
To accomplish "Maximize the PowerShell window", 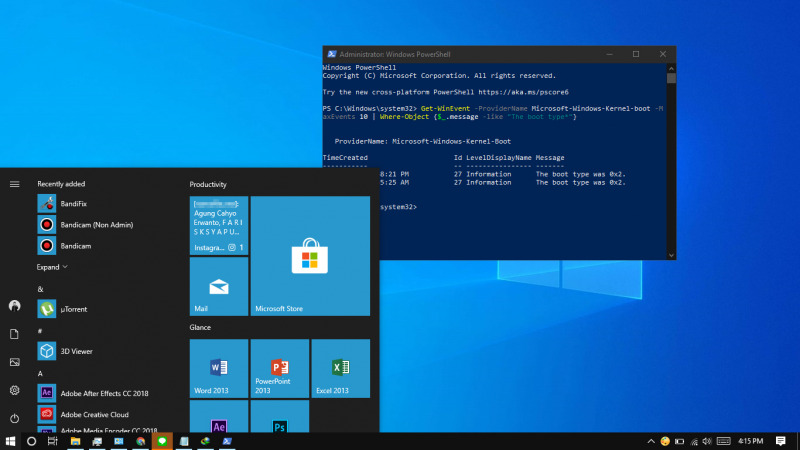I will (x=636, y=54).
